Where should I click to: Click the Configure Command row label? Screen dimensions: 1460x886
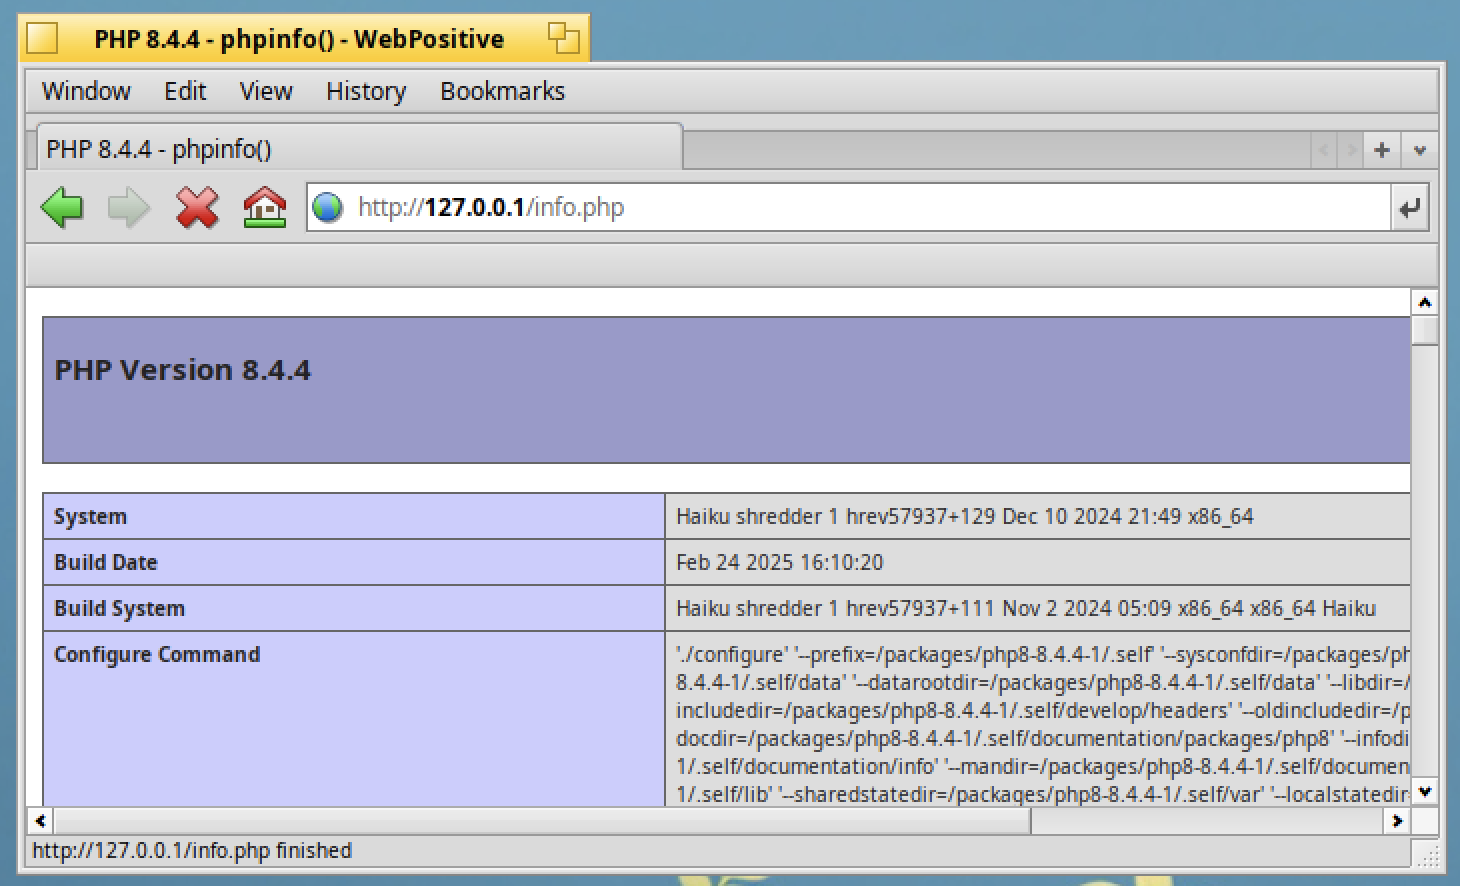[157, 654]
